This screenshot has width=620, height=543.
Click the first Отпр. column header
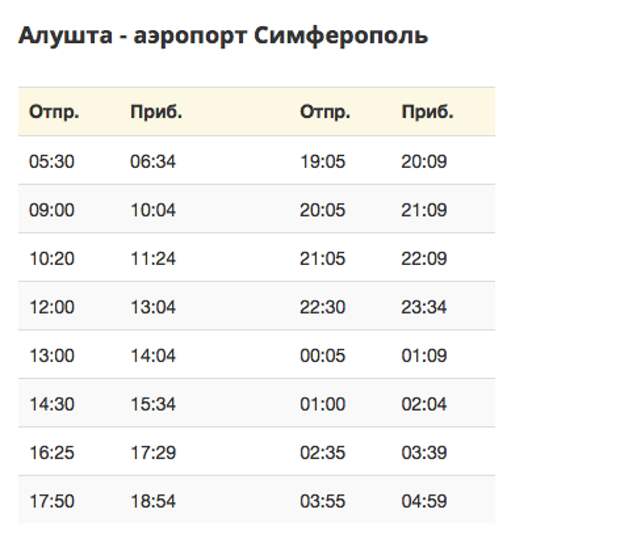click(x=54, y=112)
